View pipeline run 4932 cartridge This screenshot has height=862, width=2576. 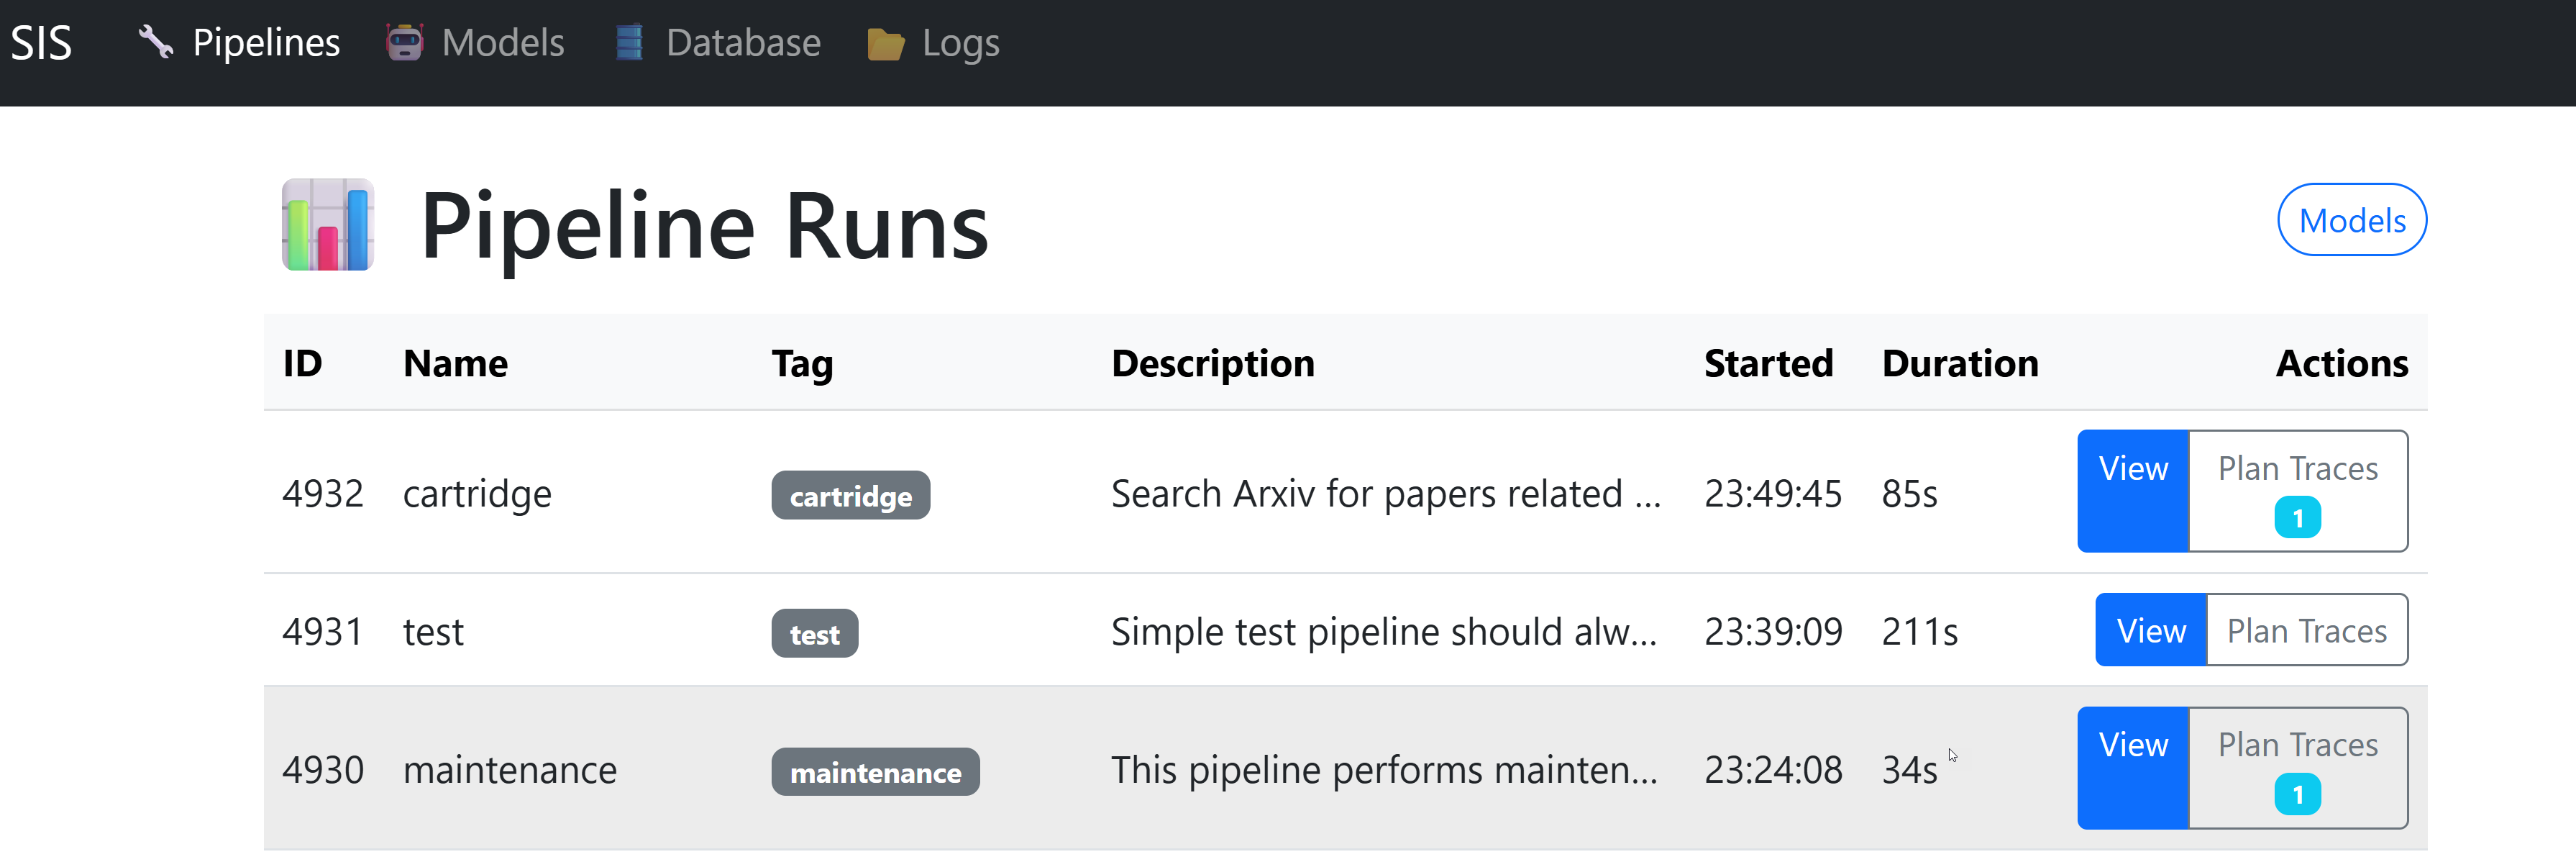coord(2132,490)
